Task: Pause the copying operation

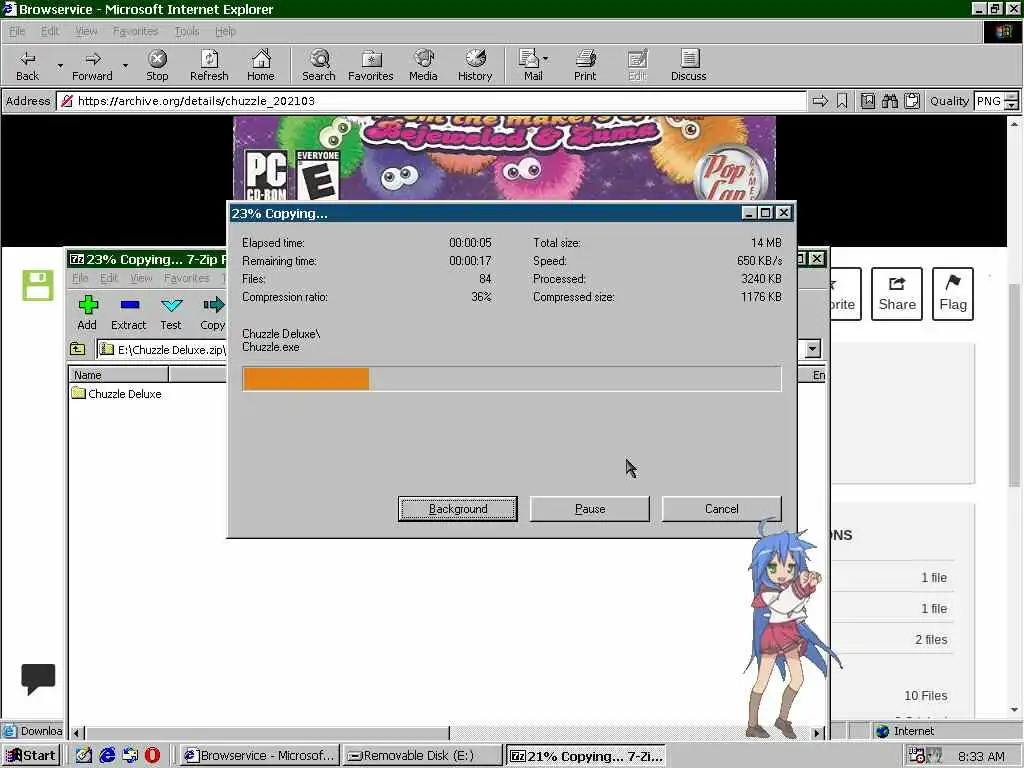Action: 590,509
